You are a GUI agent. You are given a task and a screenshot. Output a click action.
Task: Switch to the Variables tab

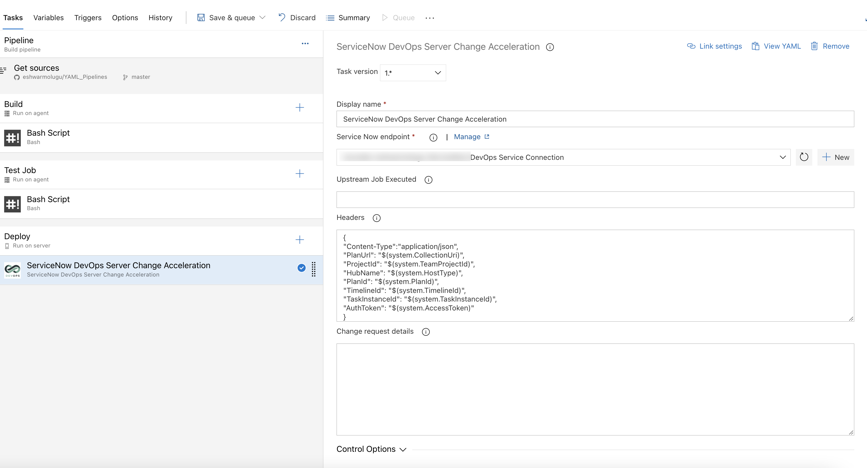tap(48, 18)
